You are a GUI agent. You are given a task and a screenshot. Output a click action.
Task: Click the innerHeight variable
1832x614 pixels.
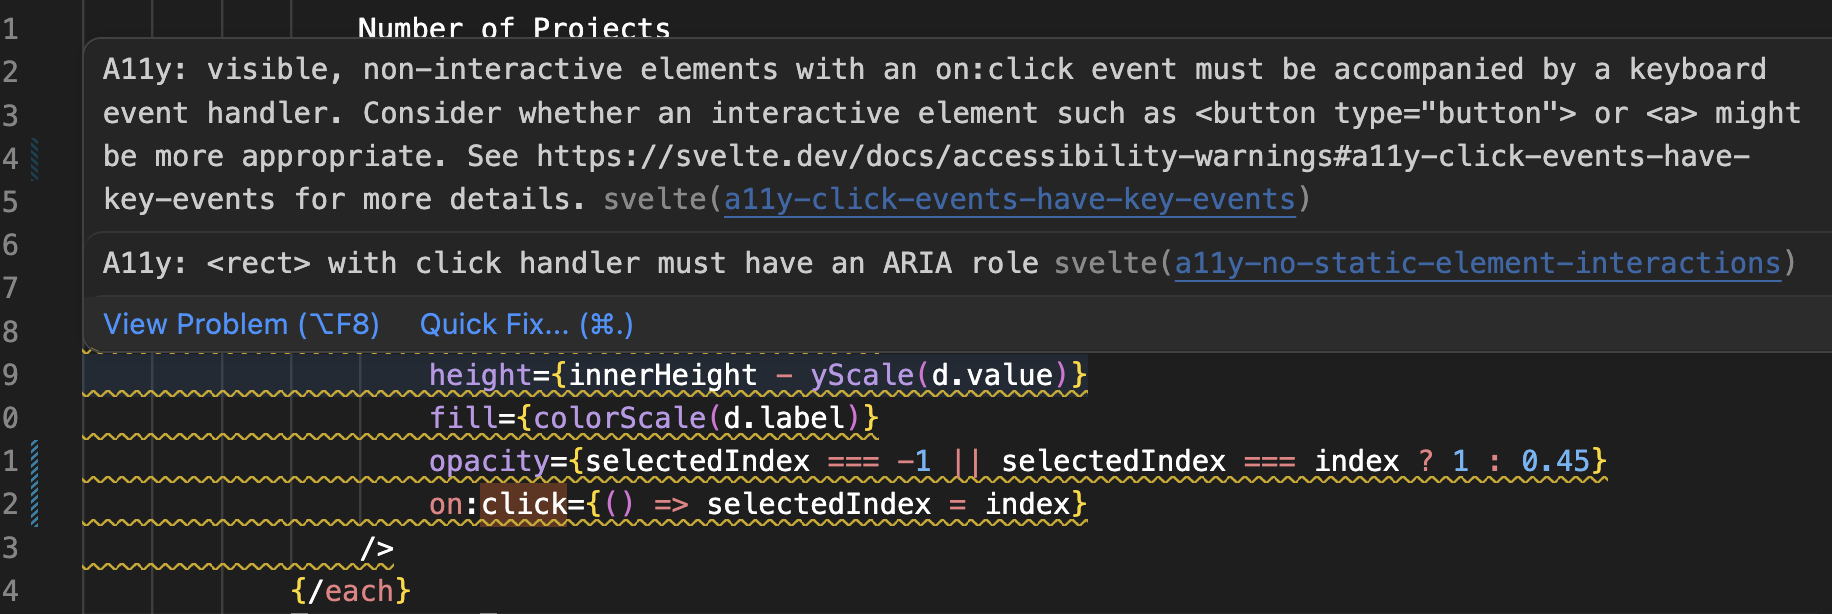(662, 375)
